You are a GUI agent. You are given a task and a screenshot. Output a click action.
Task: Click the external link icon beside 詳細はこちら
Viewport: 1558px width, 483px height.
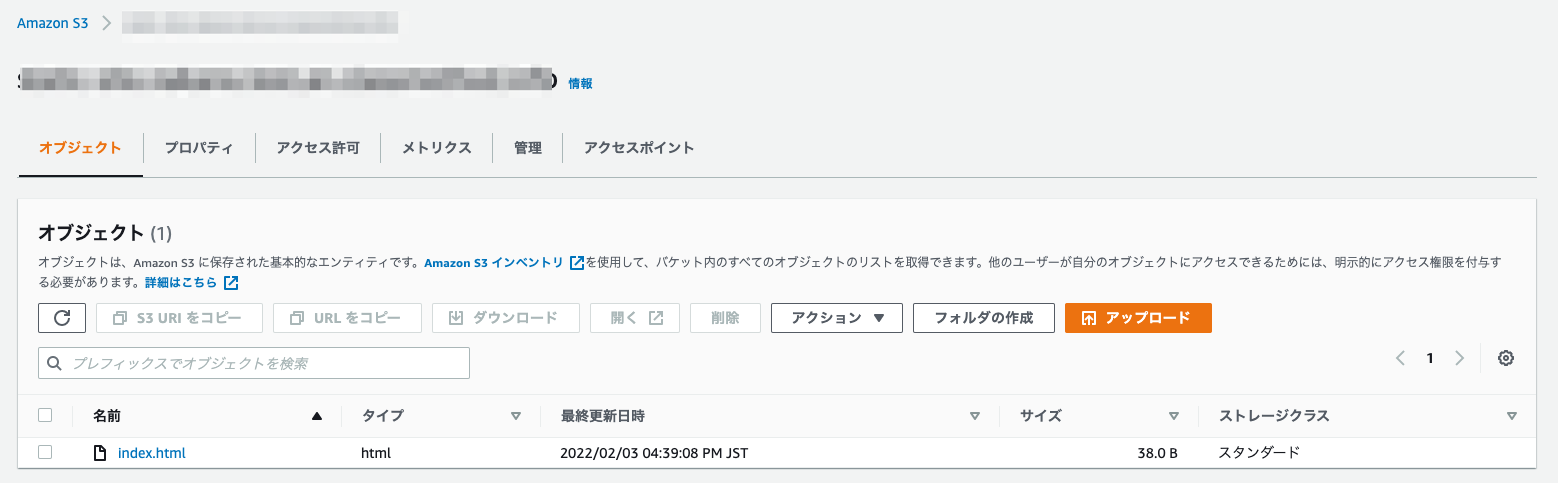[231, 283]
